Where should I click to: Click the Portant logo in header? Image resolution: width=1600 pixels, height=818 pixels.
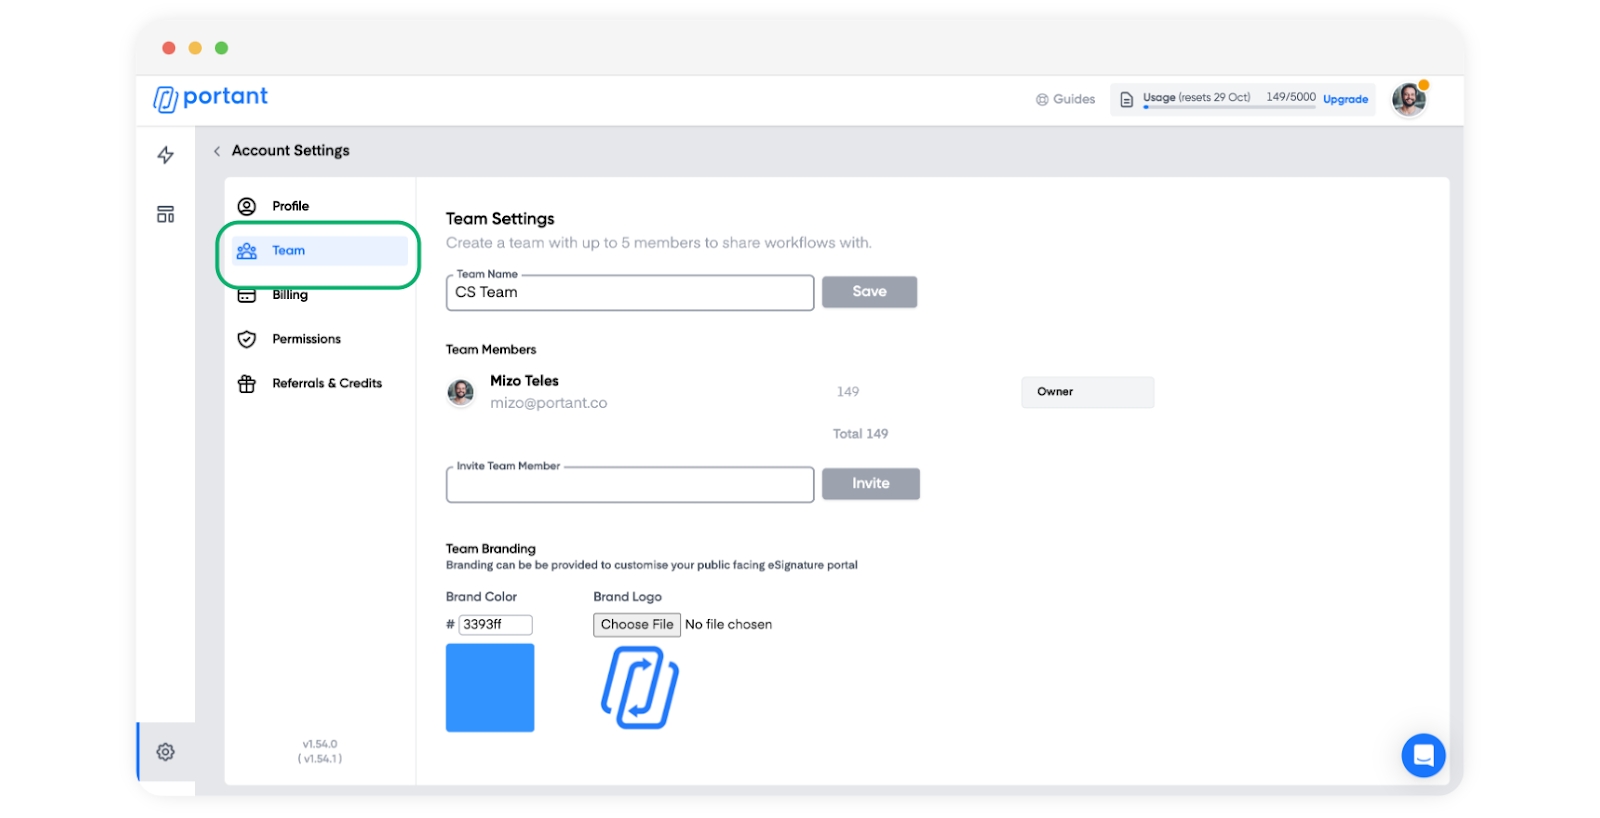tap(211, 98)
